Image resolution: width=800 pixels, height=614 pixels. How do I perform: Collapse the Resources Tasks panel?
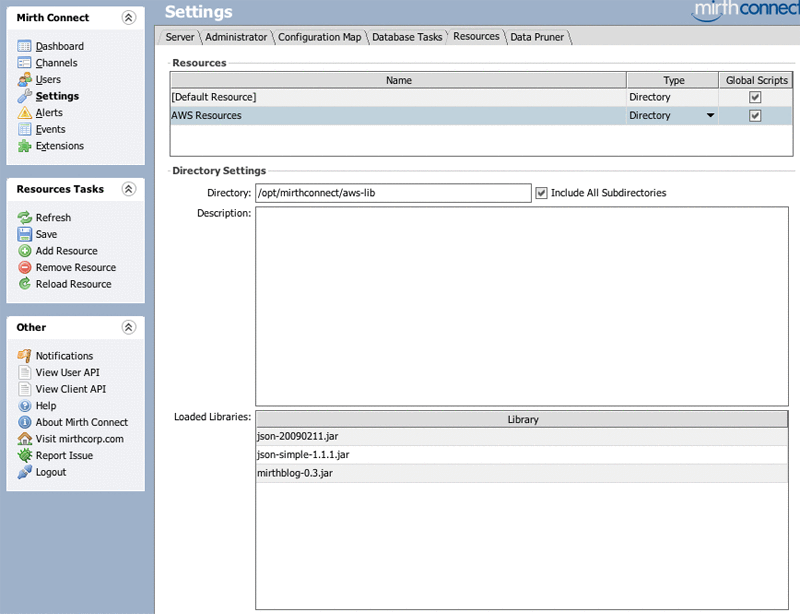pos(129,189)
